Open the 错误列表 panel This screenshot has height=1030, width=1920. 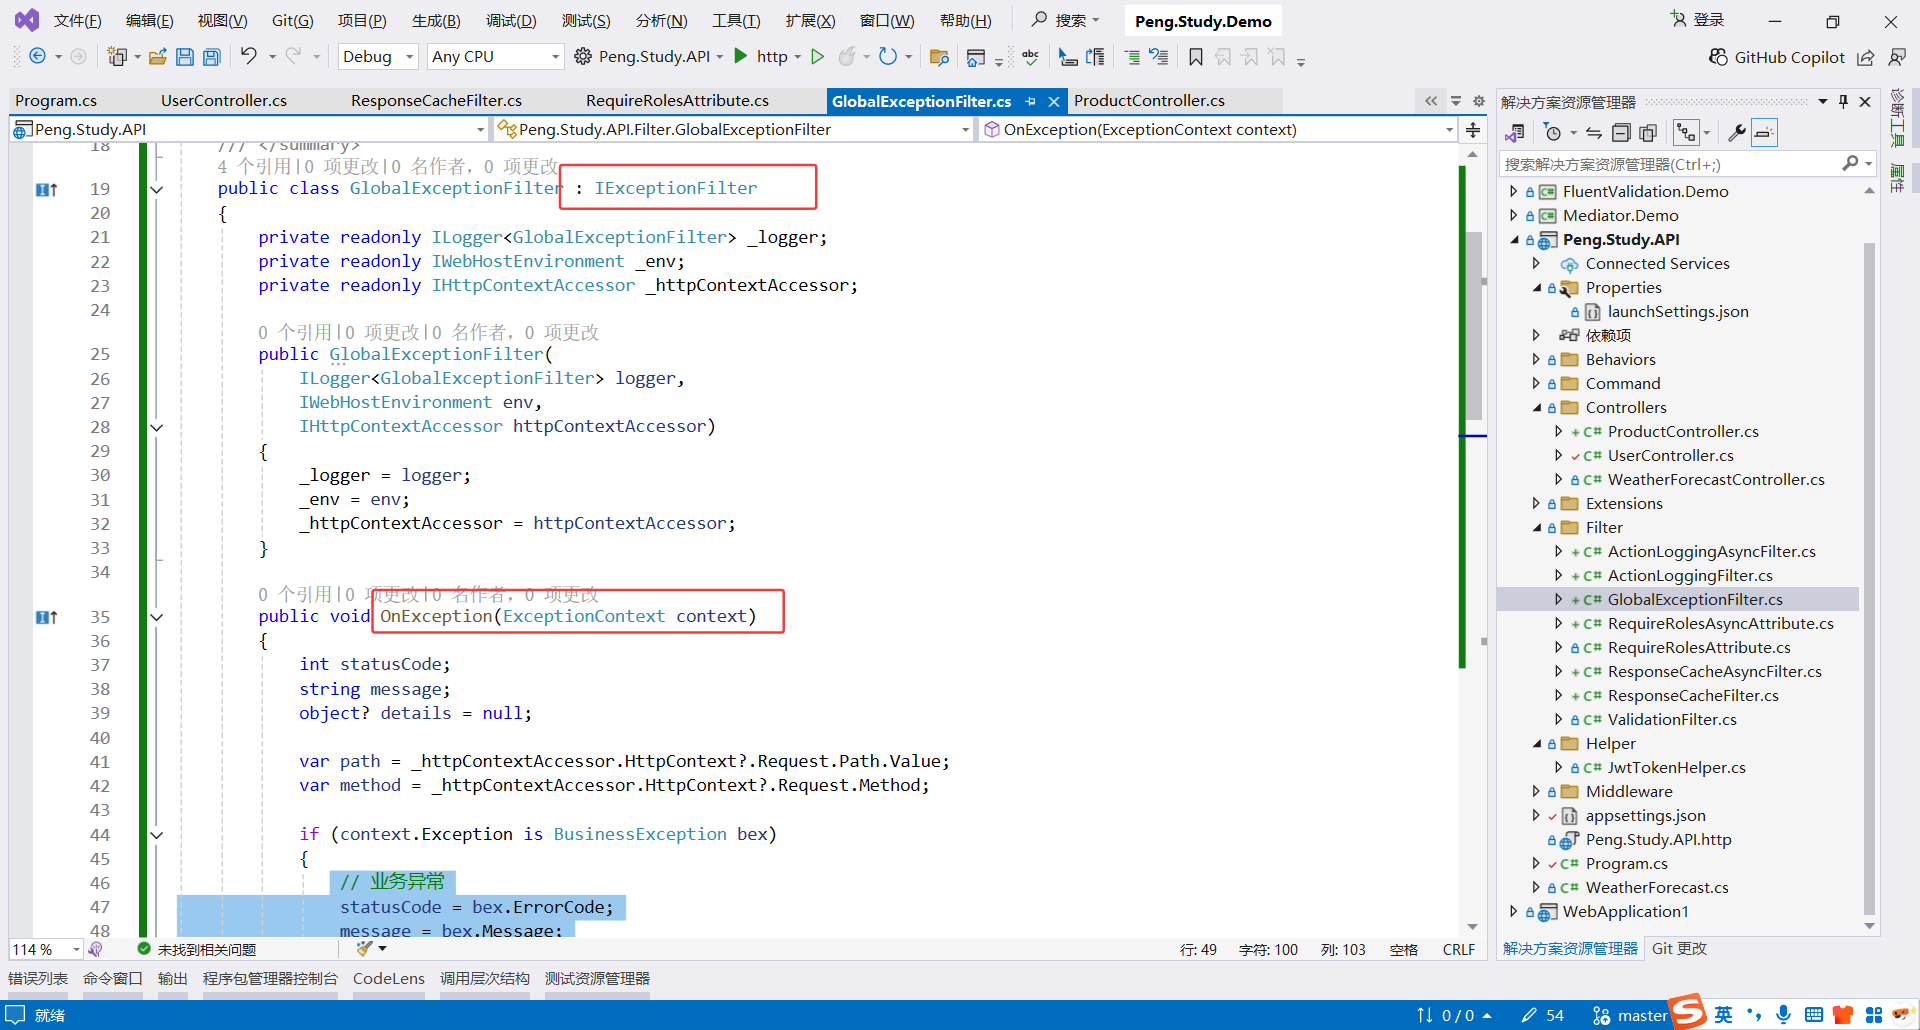pyautogui.click(x=38, y=979)
